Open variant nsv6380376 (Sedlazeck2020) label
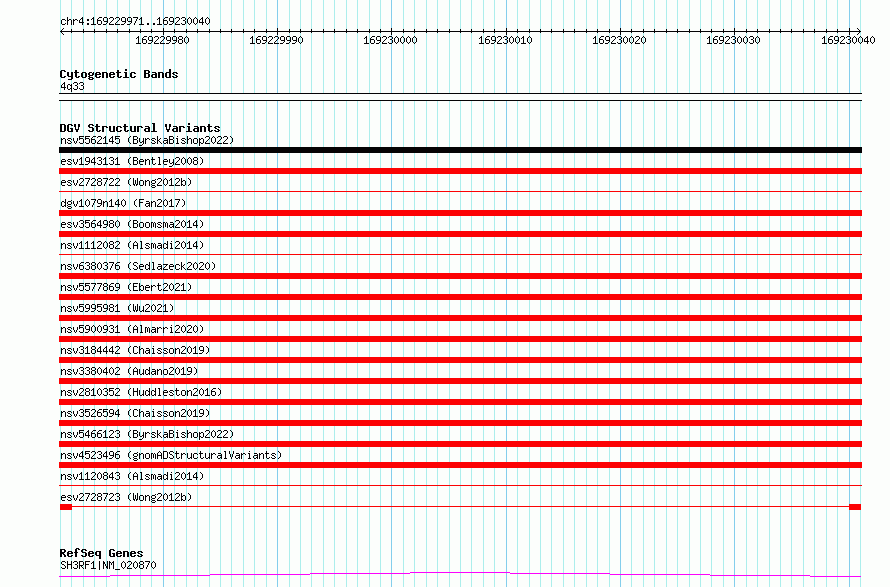Viewport: 890px width, 587px height. pyautogui.click(x=138, y=266)
